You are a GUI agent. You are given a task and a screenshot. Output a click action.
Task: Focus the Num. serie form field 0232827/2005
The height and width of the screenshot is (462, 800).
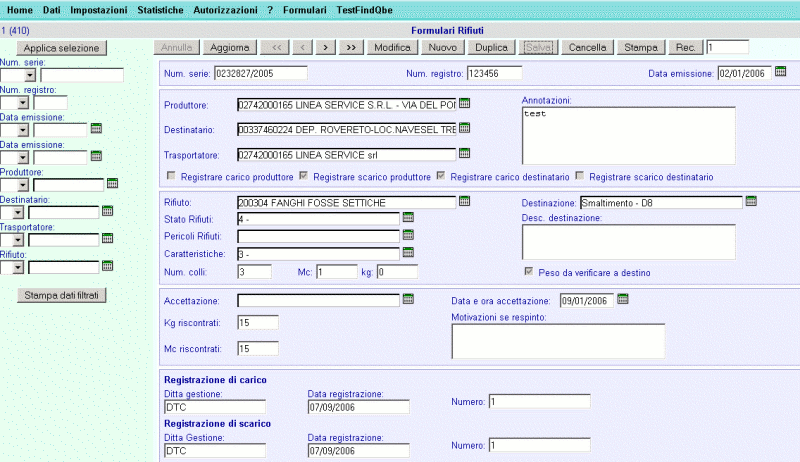pyautogui.click(x=261, y=73)
